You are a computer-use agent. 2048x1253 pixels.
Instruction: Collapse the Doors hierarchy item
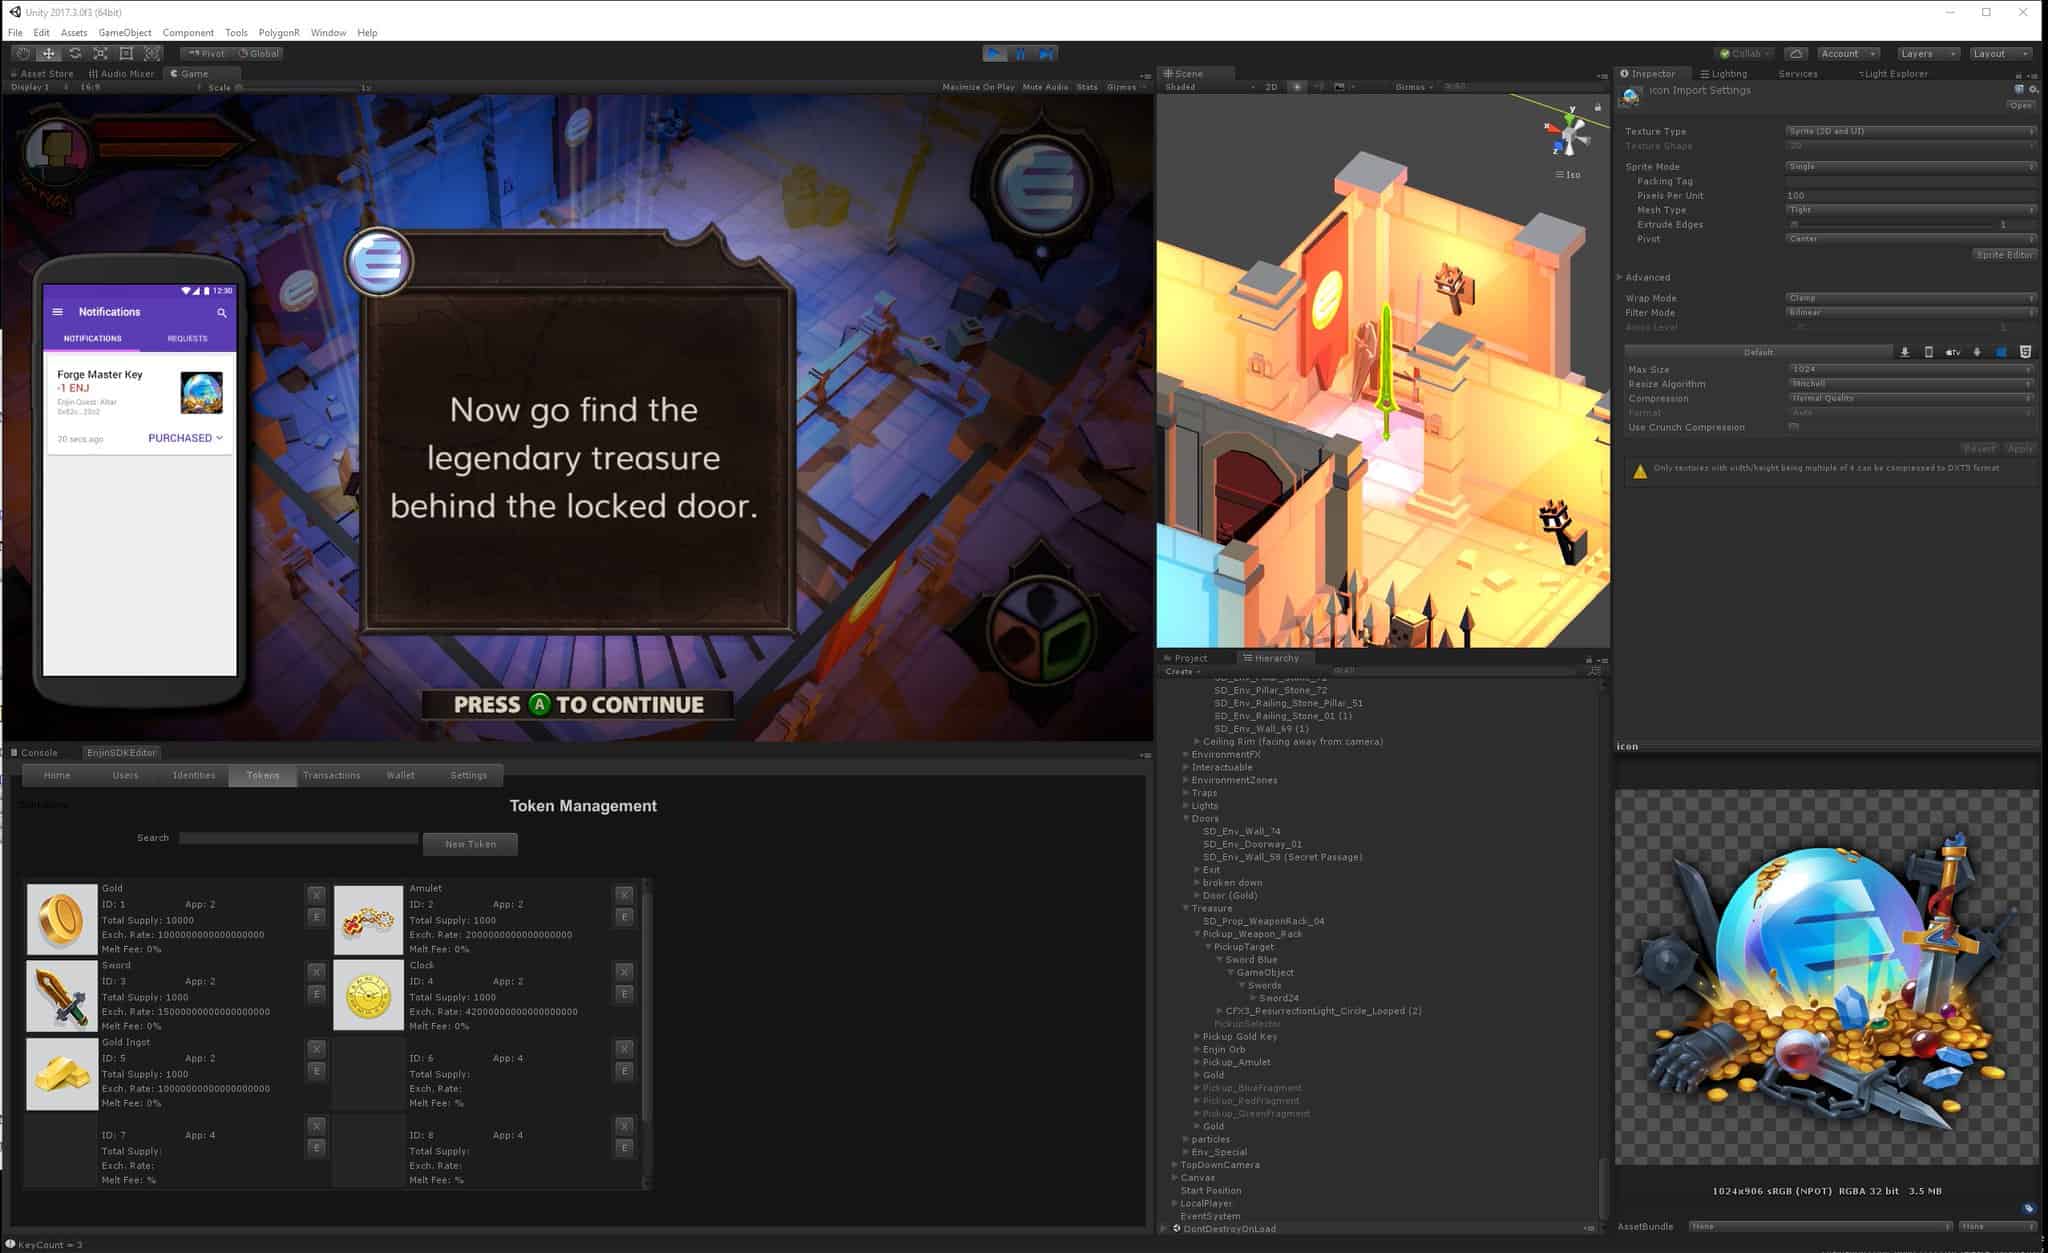[1186, 819]
